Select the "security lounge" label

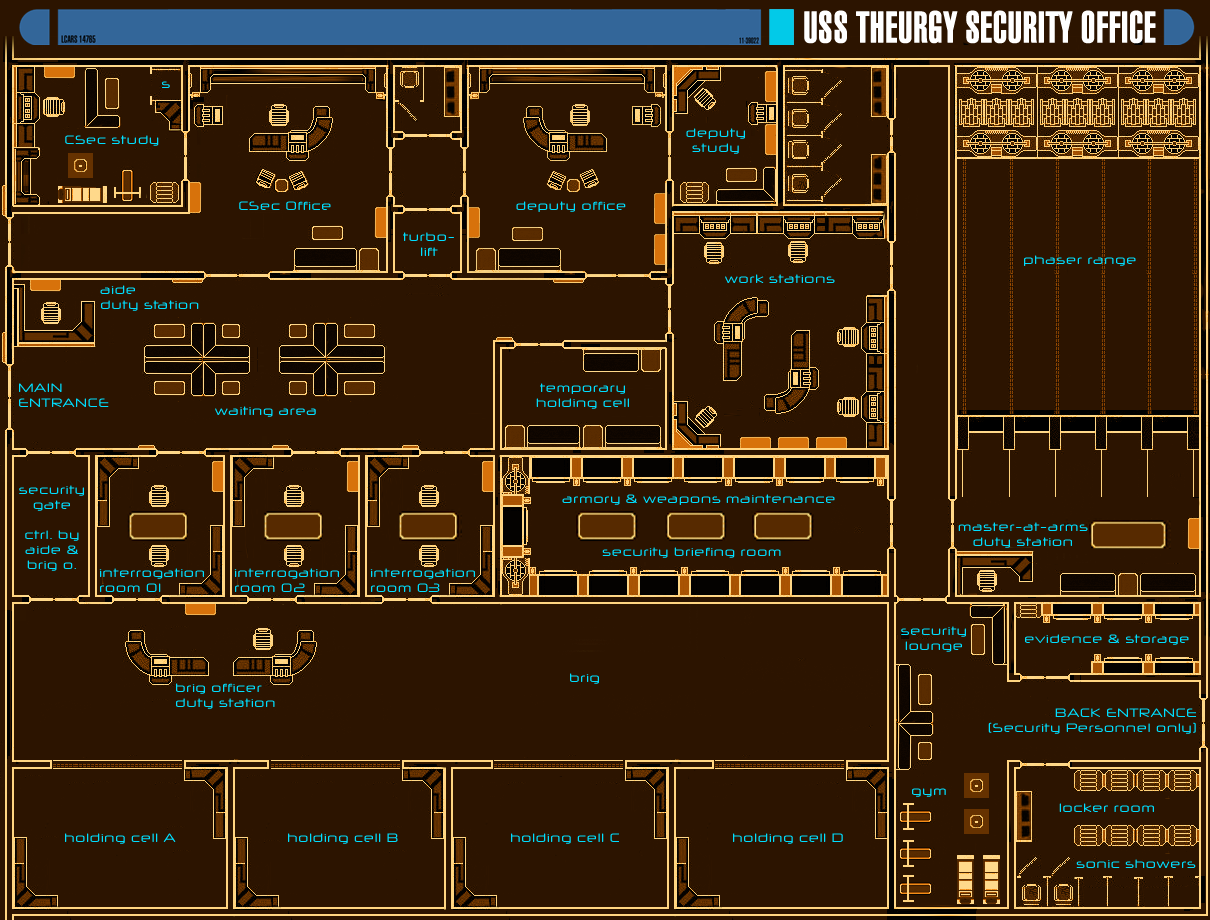pyautogui.click(x=933, y=638)
